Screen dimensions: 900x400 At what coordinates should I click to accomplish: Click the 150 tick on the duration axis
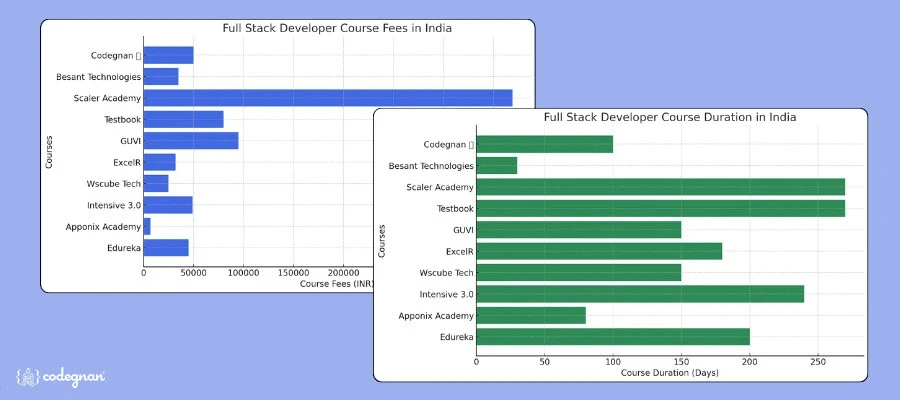[x=681, y=362]
